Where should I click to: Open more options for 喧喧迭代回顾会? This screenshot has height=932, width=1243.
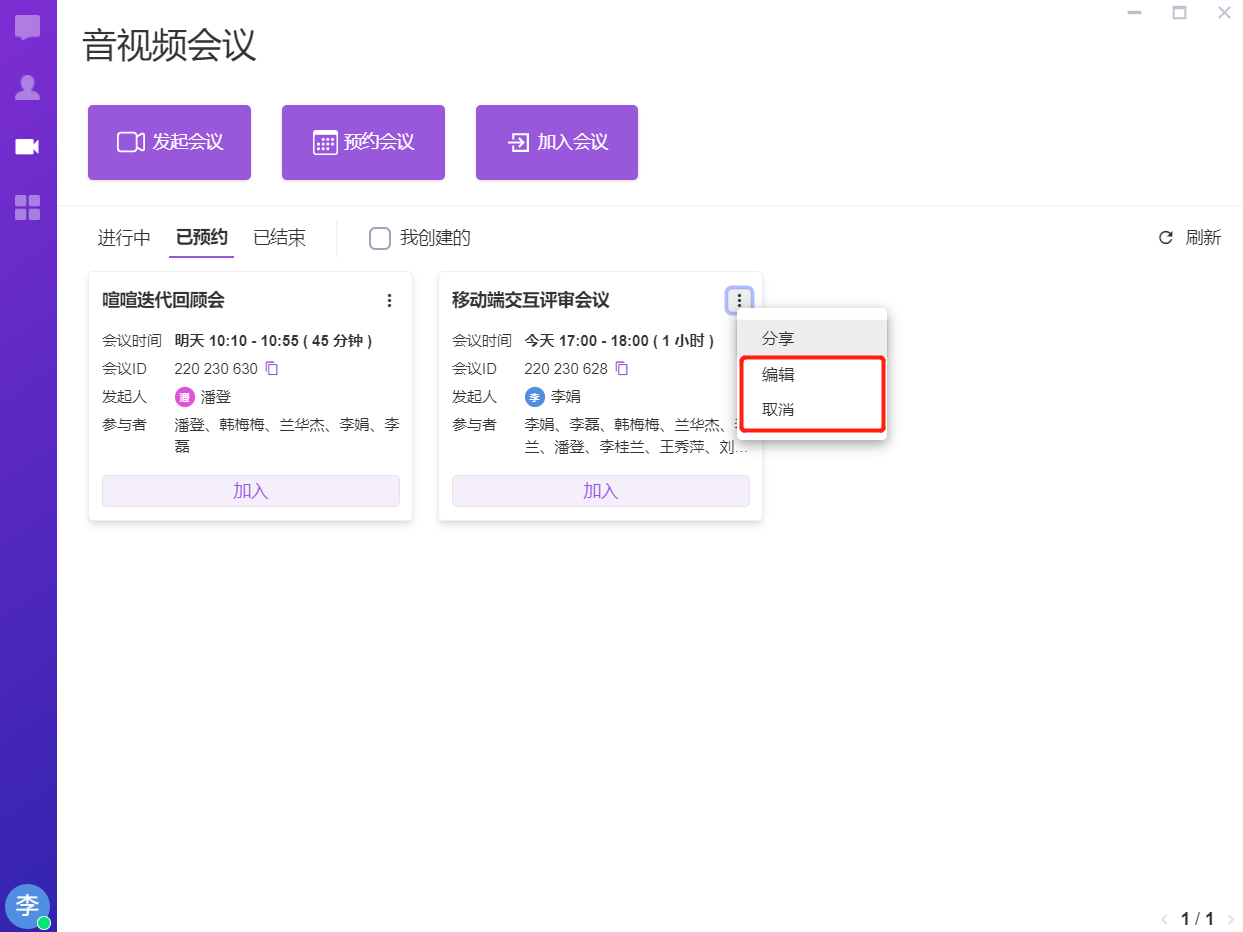389,300
